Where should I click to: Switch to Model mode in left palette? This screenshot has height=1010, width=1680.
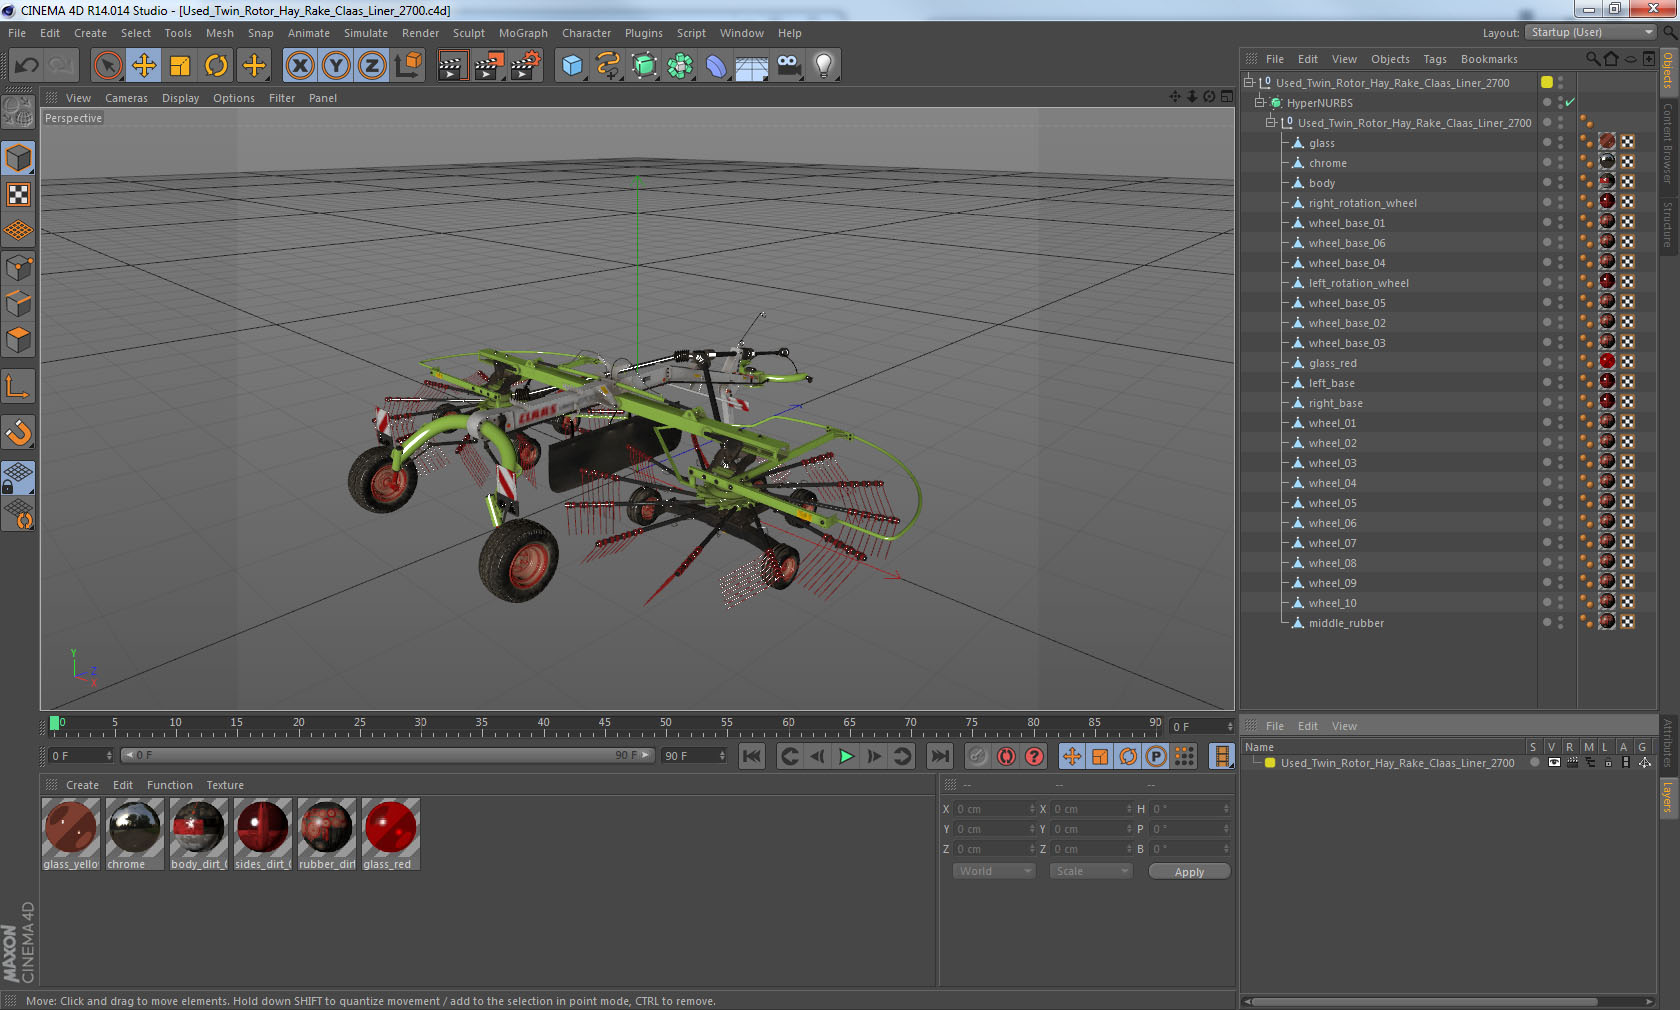pyautogui.click(x=19, y=158)
